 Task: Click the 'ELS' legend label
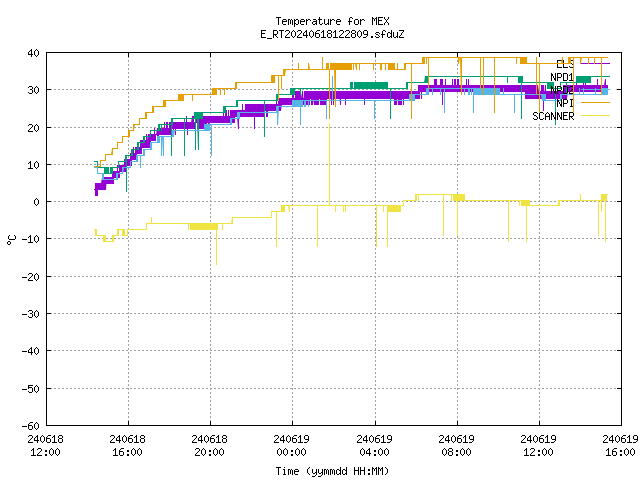point(565,64)
